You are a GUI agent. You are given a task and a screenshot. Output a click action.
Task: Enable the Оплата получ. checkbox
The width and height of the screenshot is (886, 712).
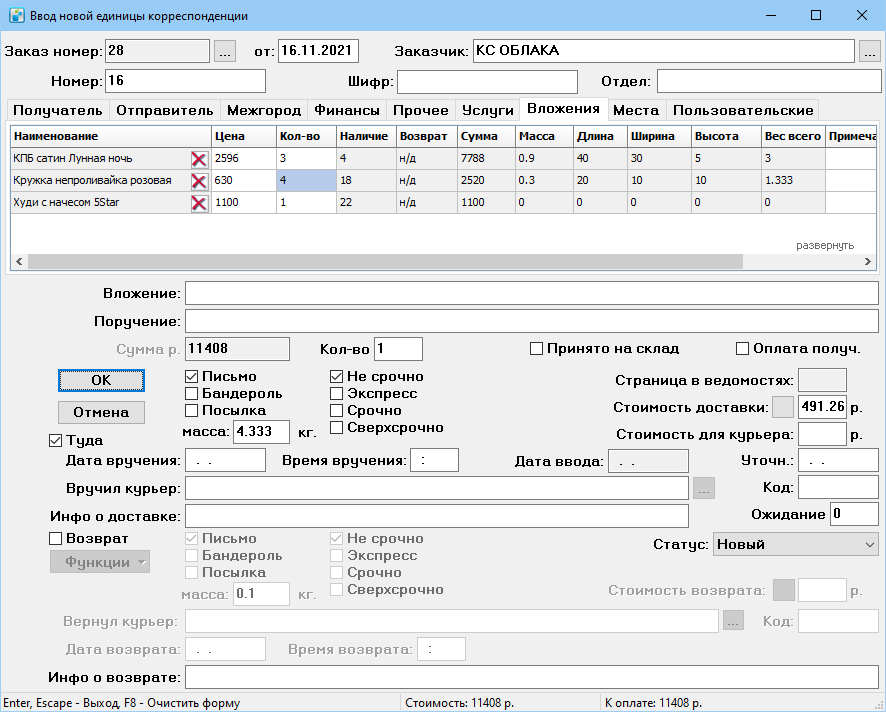tap(742, 349)
